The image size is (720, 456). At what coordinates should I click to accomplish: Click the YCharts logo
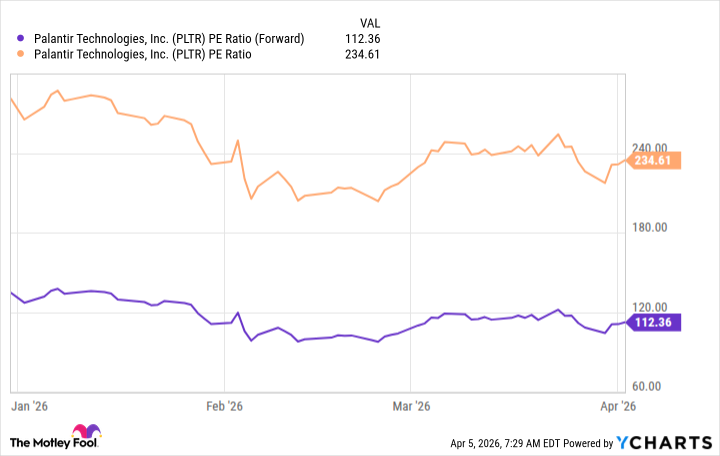(x=662, y=442)
